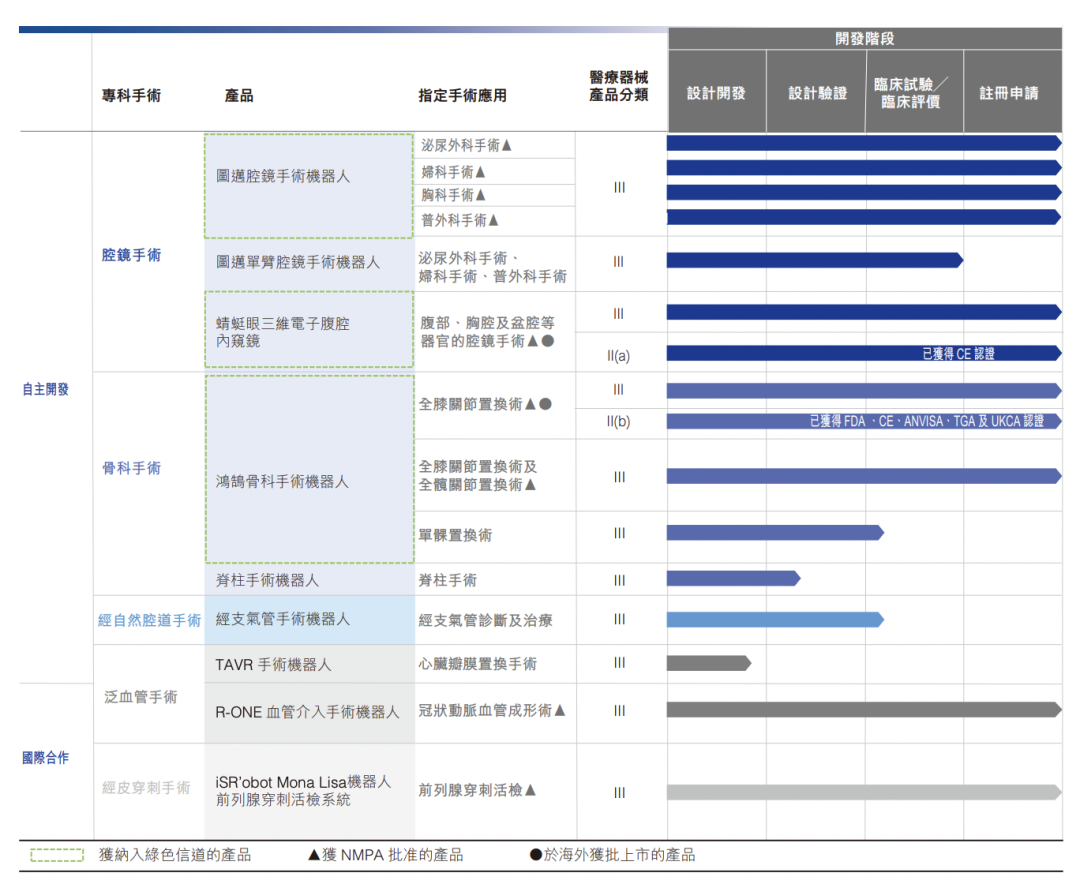
Task: Click the '婦科手術▲' application row
Action: [453, 172]
